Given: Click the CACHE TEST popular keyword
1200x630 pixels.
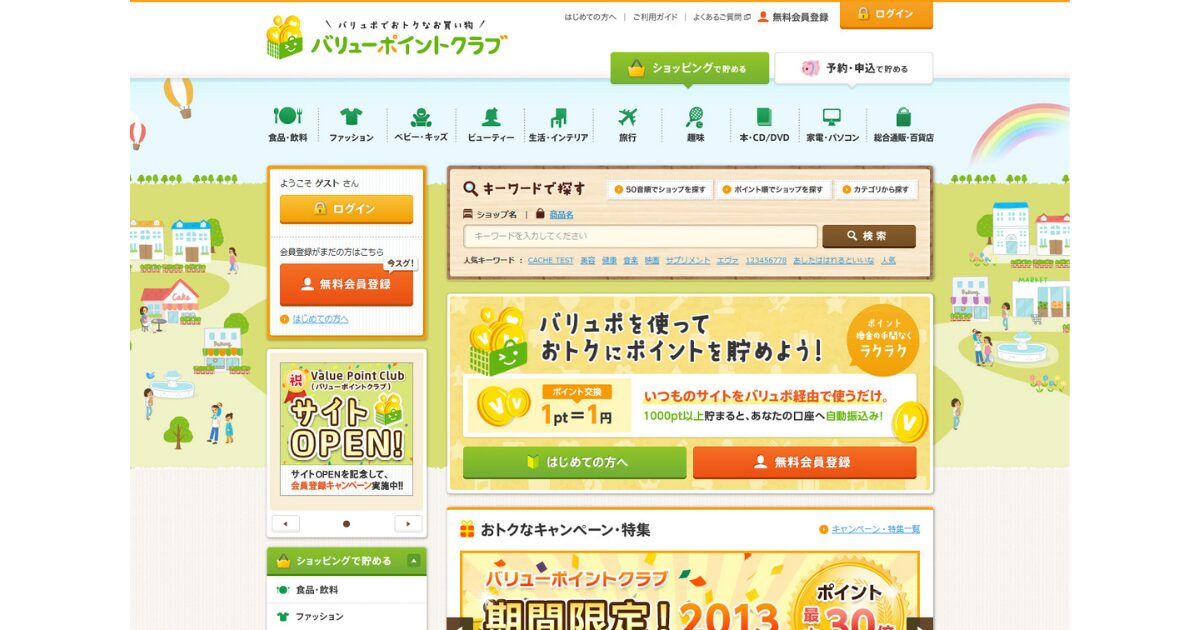Looking at the screenshot, I should [551, 260].
